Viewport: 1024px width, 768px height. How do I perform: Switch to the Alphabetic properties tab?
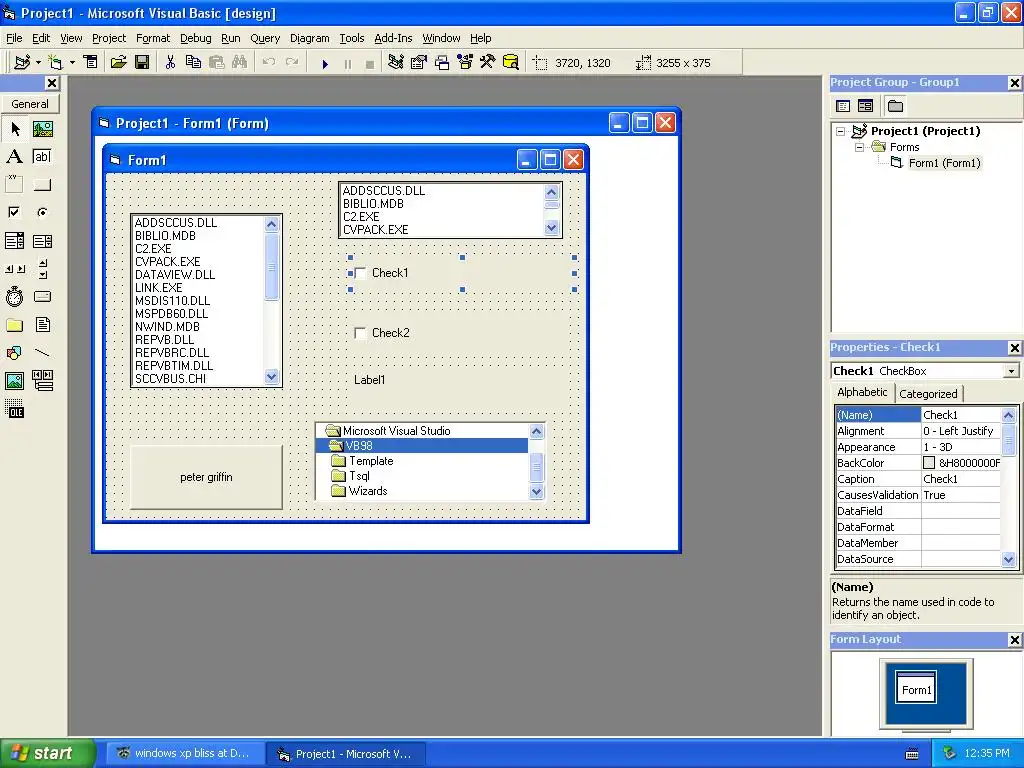(x=862, y=392)
